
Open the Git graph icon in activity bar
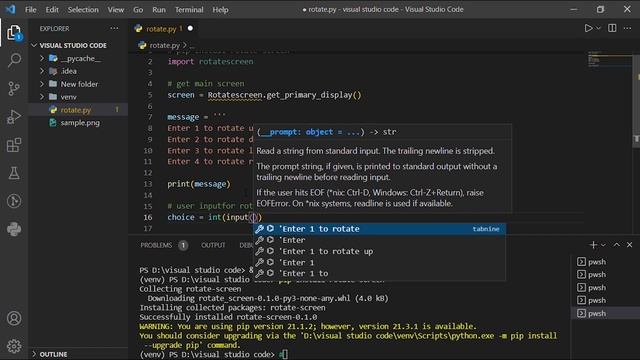[x=14, y=201]
